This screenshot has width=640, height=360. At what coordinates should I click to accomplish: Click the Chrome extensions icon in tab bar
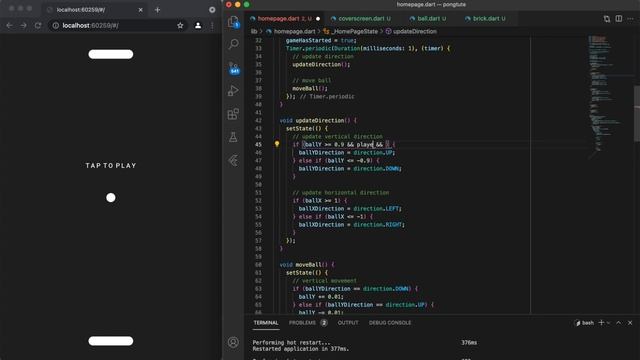tap(212, 10)
